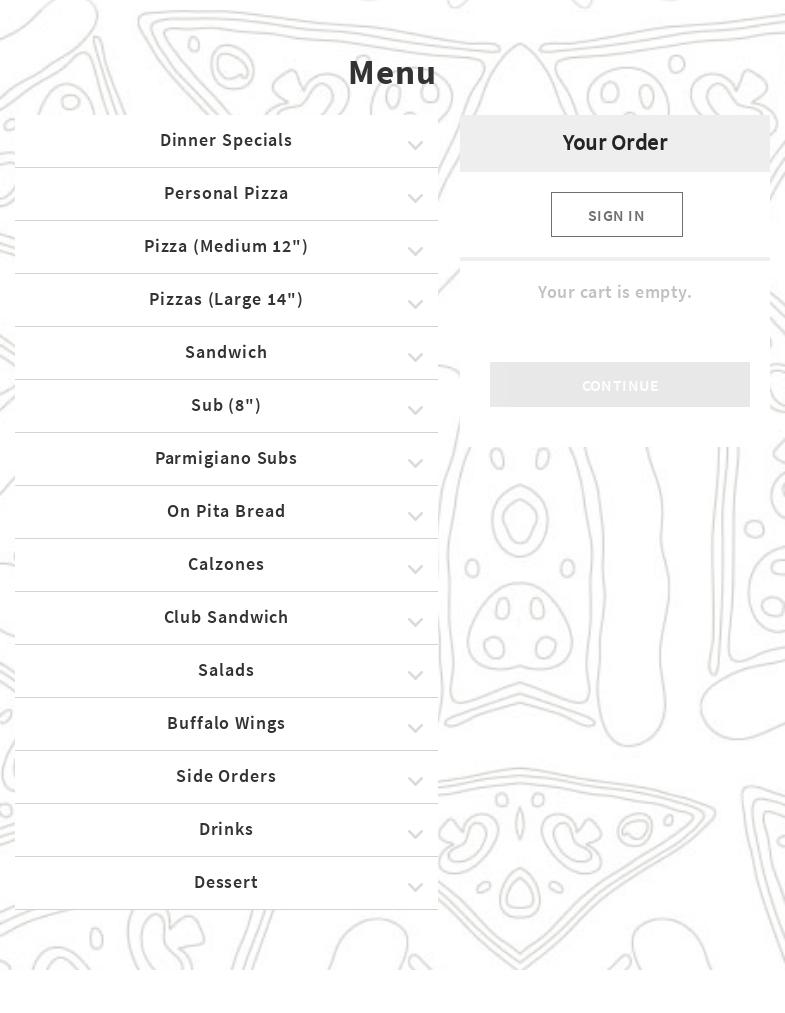This screenshot has width=785, height=1013.
Task: Click the Personal Pizza chevron icon
Action: click(415, 199)
